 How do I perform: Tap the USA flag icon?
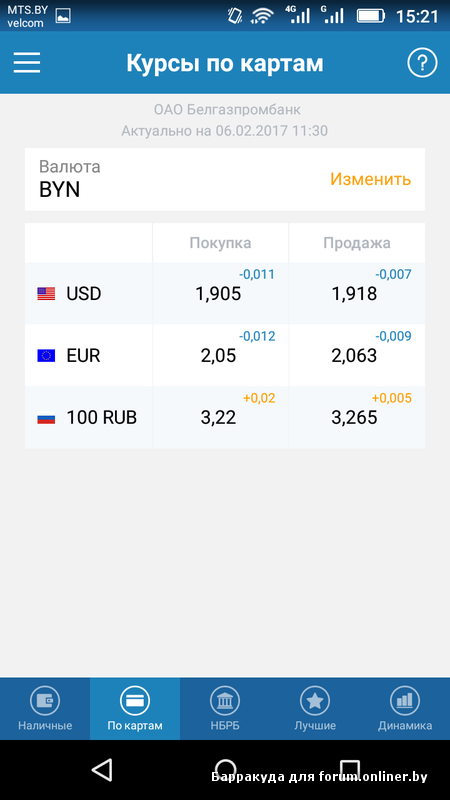tap(46, 294)
